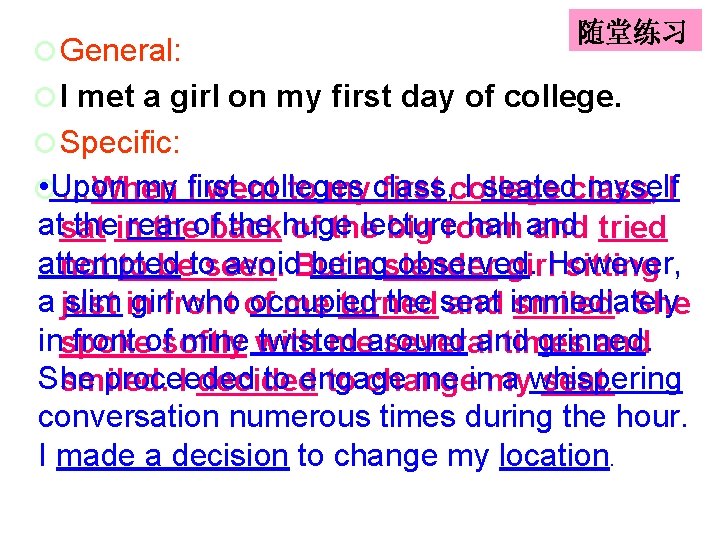
Task: Click the underlined word 'grinned'
Action: pos(591,342)
